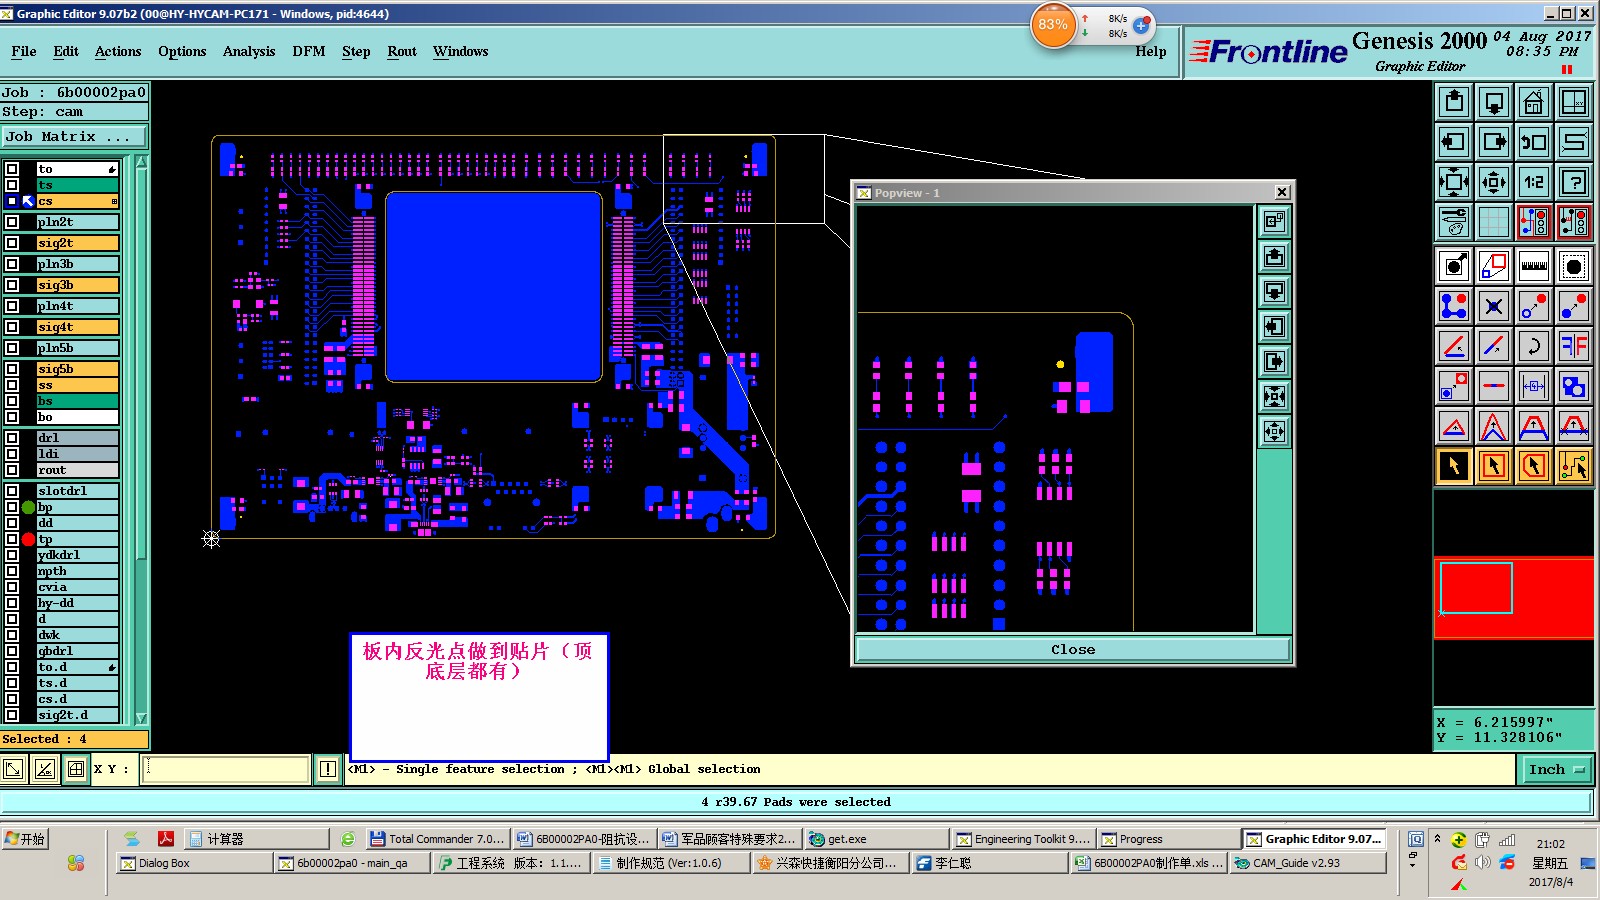Toggle the 'to' layer checkbox
Image resolution: width=1600 pixels, height=900 pixels.
click(x=12, y=169)
